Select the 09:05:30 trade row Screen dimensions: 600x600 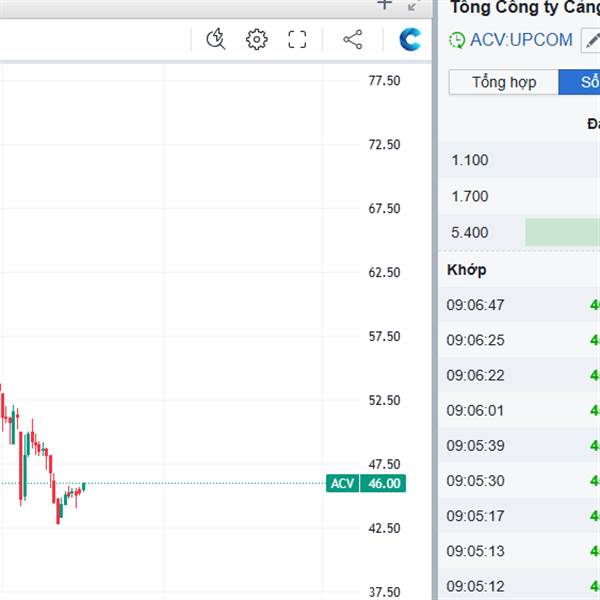click(x=519, y=481)
